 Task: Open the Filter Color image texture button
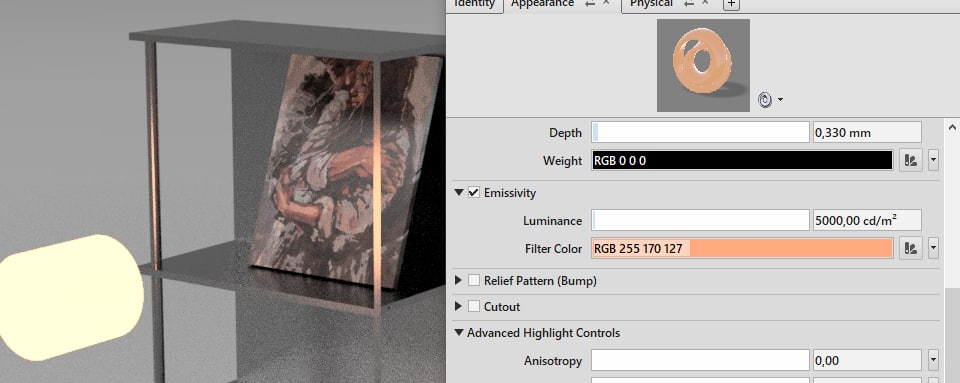click(911, 248)
